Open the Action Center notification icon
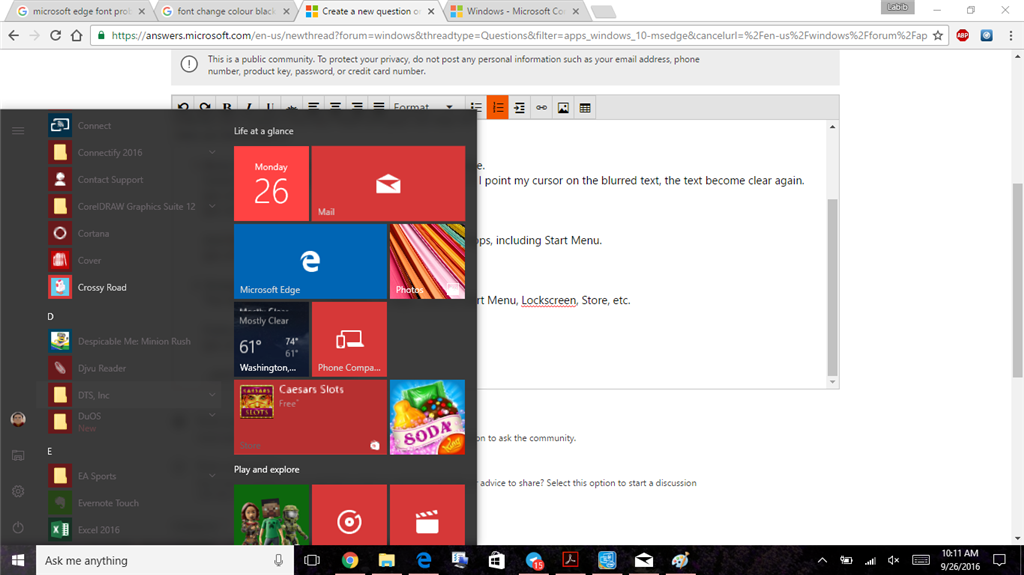 999,561
